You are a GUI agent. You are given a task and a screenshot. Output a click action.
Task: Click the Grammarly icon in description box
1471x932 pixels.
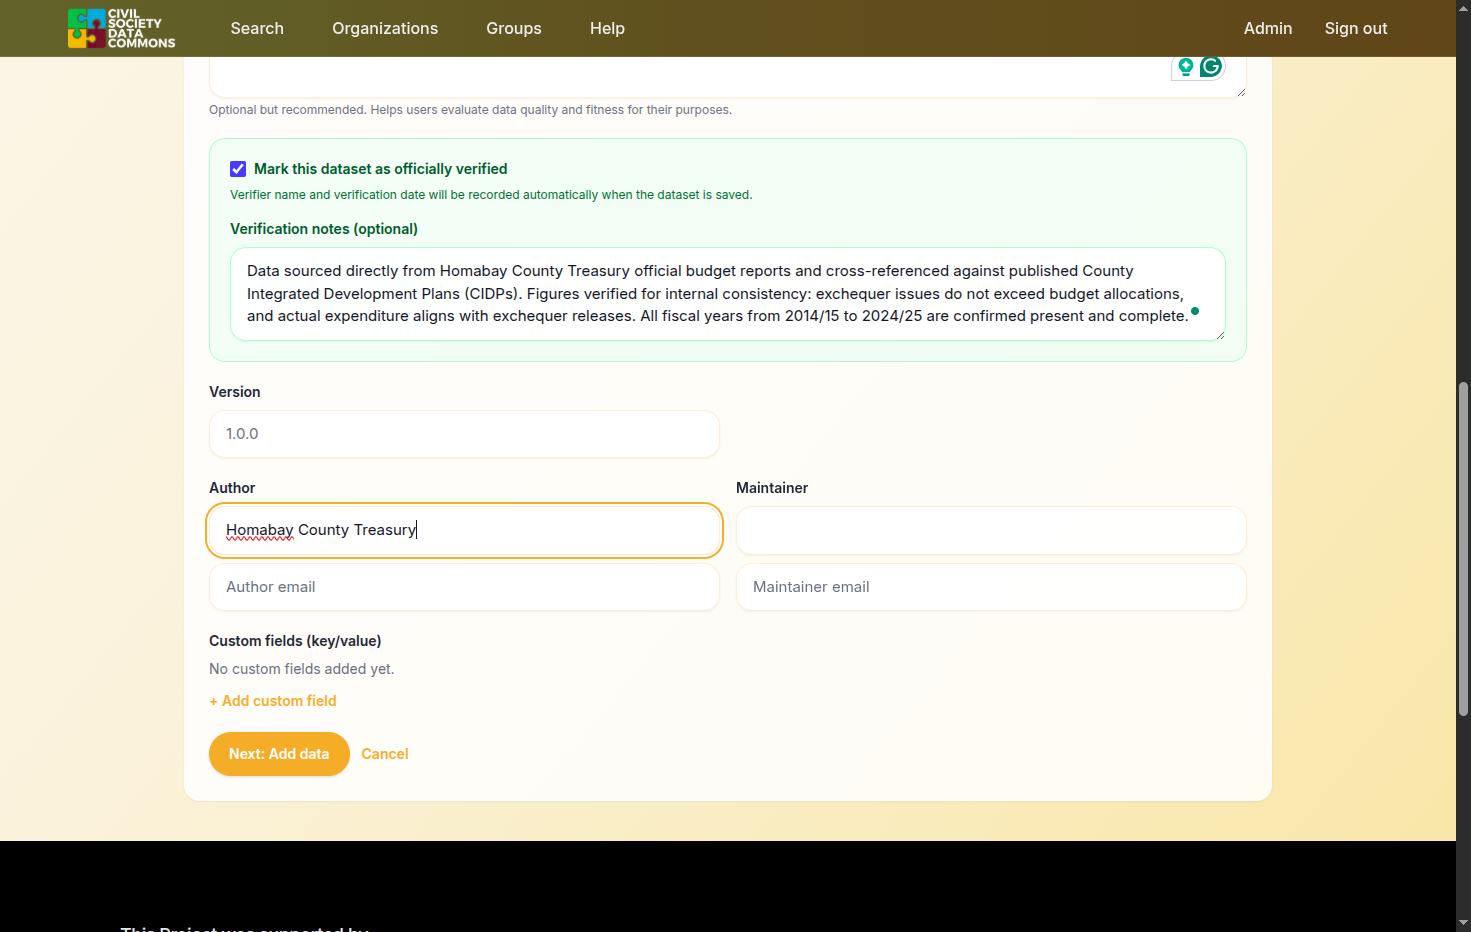[1211, 67]
